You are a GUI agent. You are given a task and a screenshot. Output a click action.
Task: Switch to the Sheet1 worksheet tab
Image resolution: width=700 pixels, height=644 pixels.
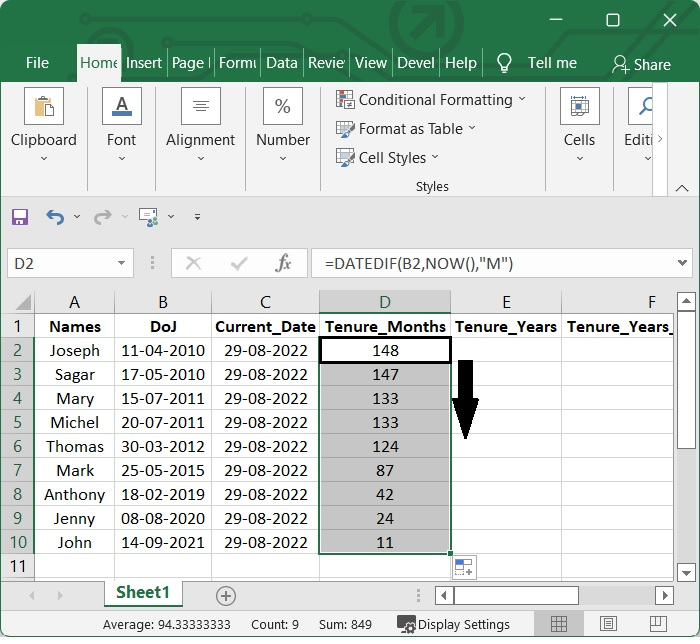pos(143,593)
